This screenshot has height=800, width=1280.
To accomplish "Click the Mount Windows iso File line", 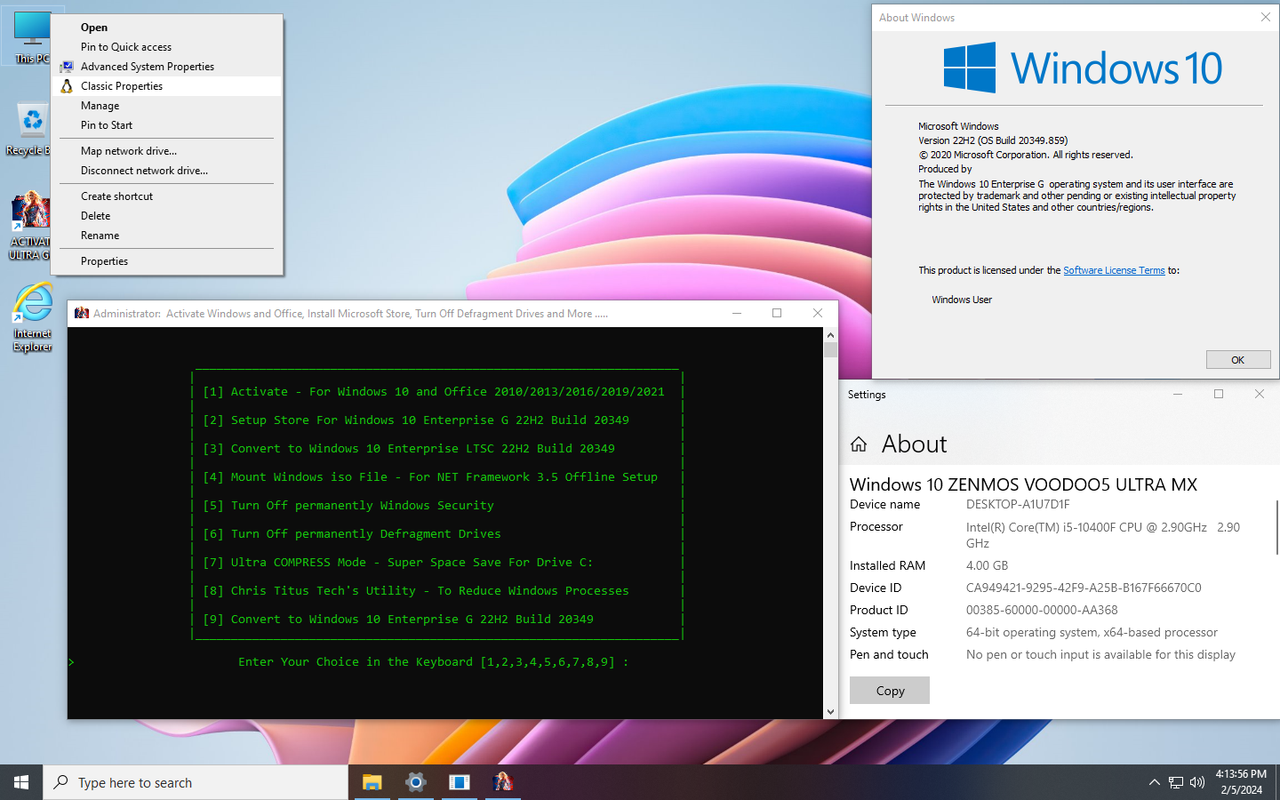I will tap(430, 477).
